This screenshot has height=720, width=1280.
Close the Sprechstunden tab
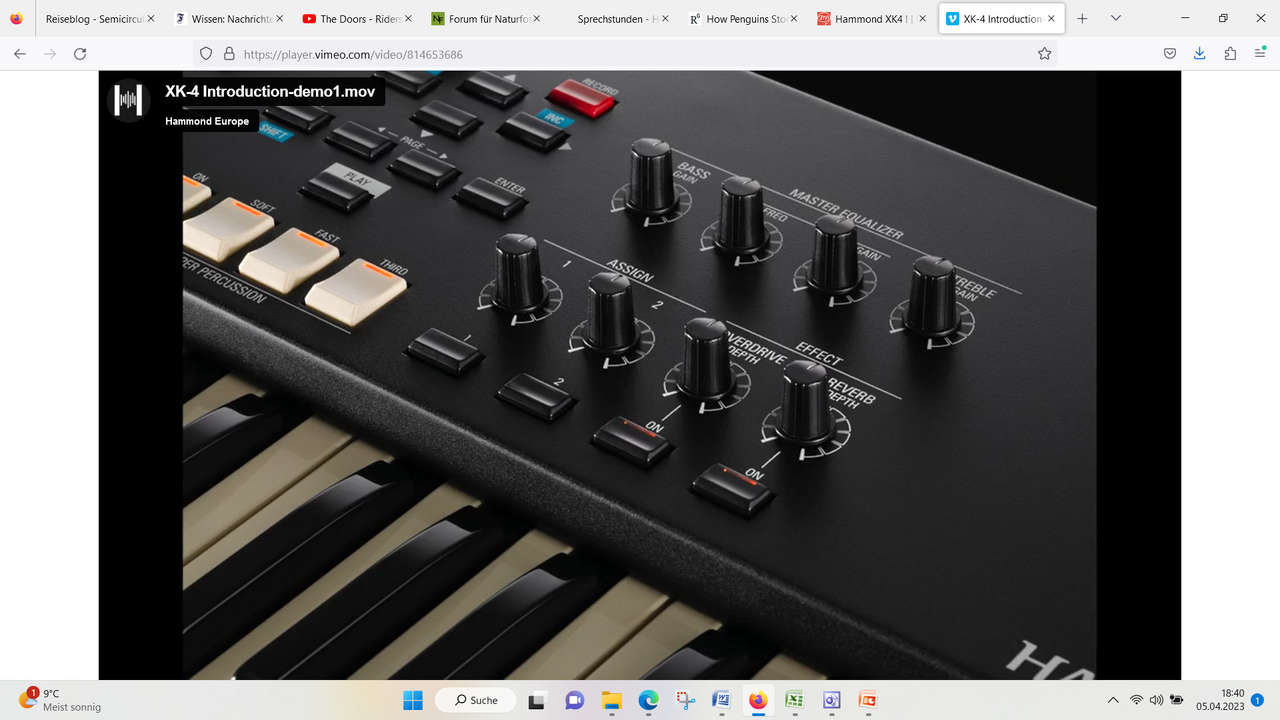[x=666, y=18]
